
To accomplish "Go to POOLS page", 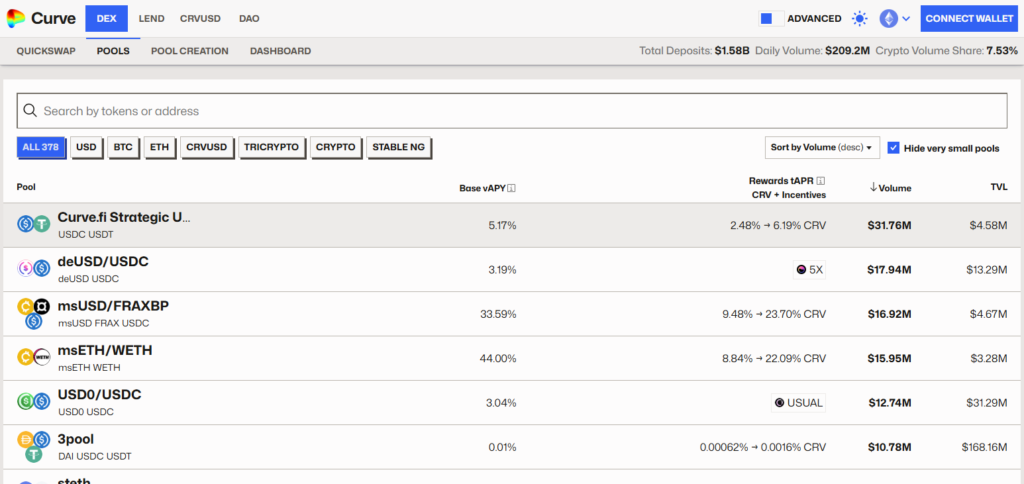I will [113, 51].
